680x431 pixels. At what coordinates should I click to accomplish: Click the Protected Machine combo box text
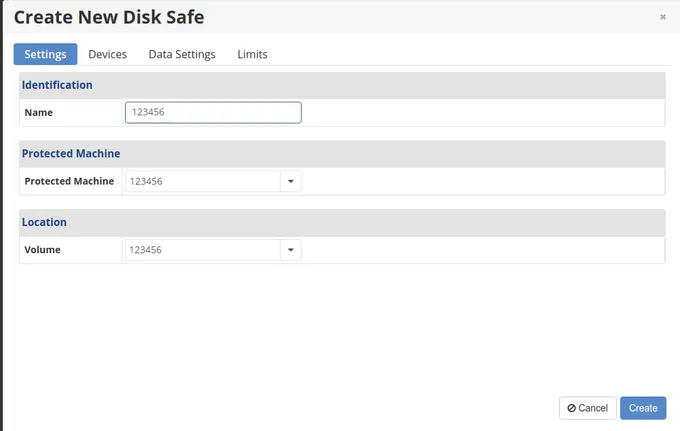203,181
